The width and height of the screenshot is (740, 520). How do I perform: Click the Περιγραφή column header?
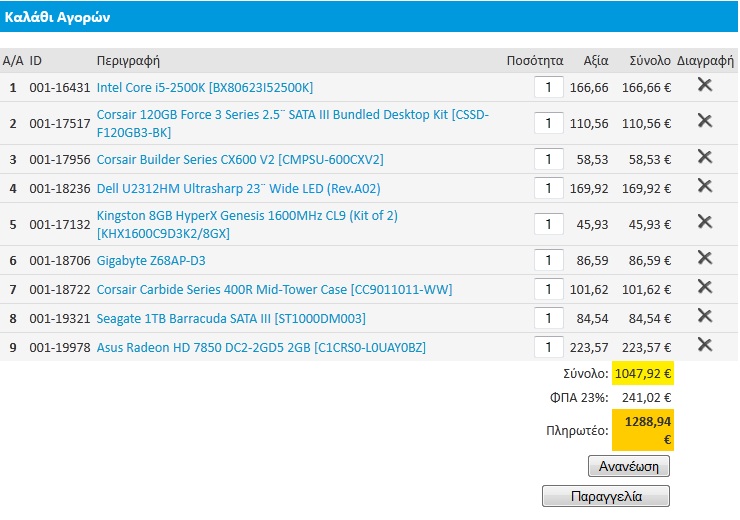(128, 61)
